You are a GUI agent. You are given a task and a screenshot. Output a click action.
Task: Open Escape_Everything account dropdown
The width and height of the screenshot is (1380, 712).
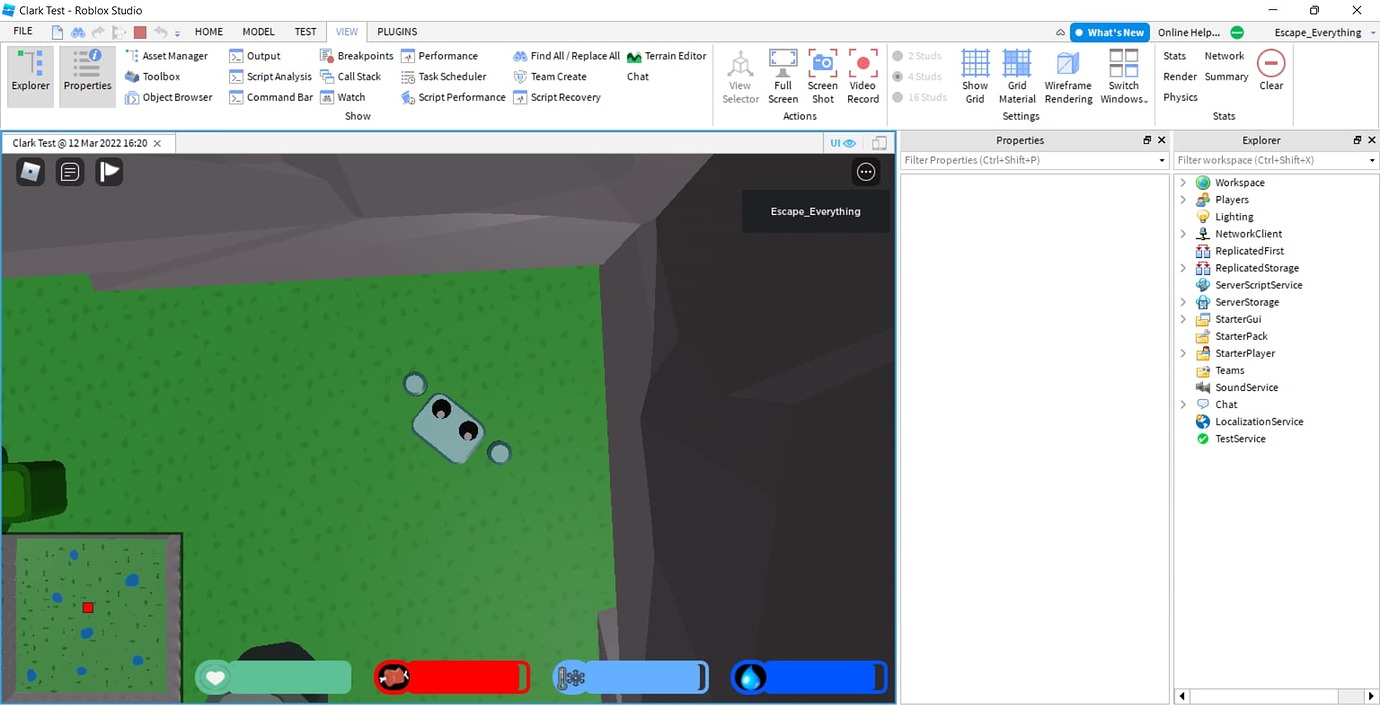[x=1324, y=32]
